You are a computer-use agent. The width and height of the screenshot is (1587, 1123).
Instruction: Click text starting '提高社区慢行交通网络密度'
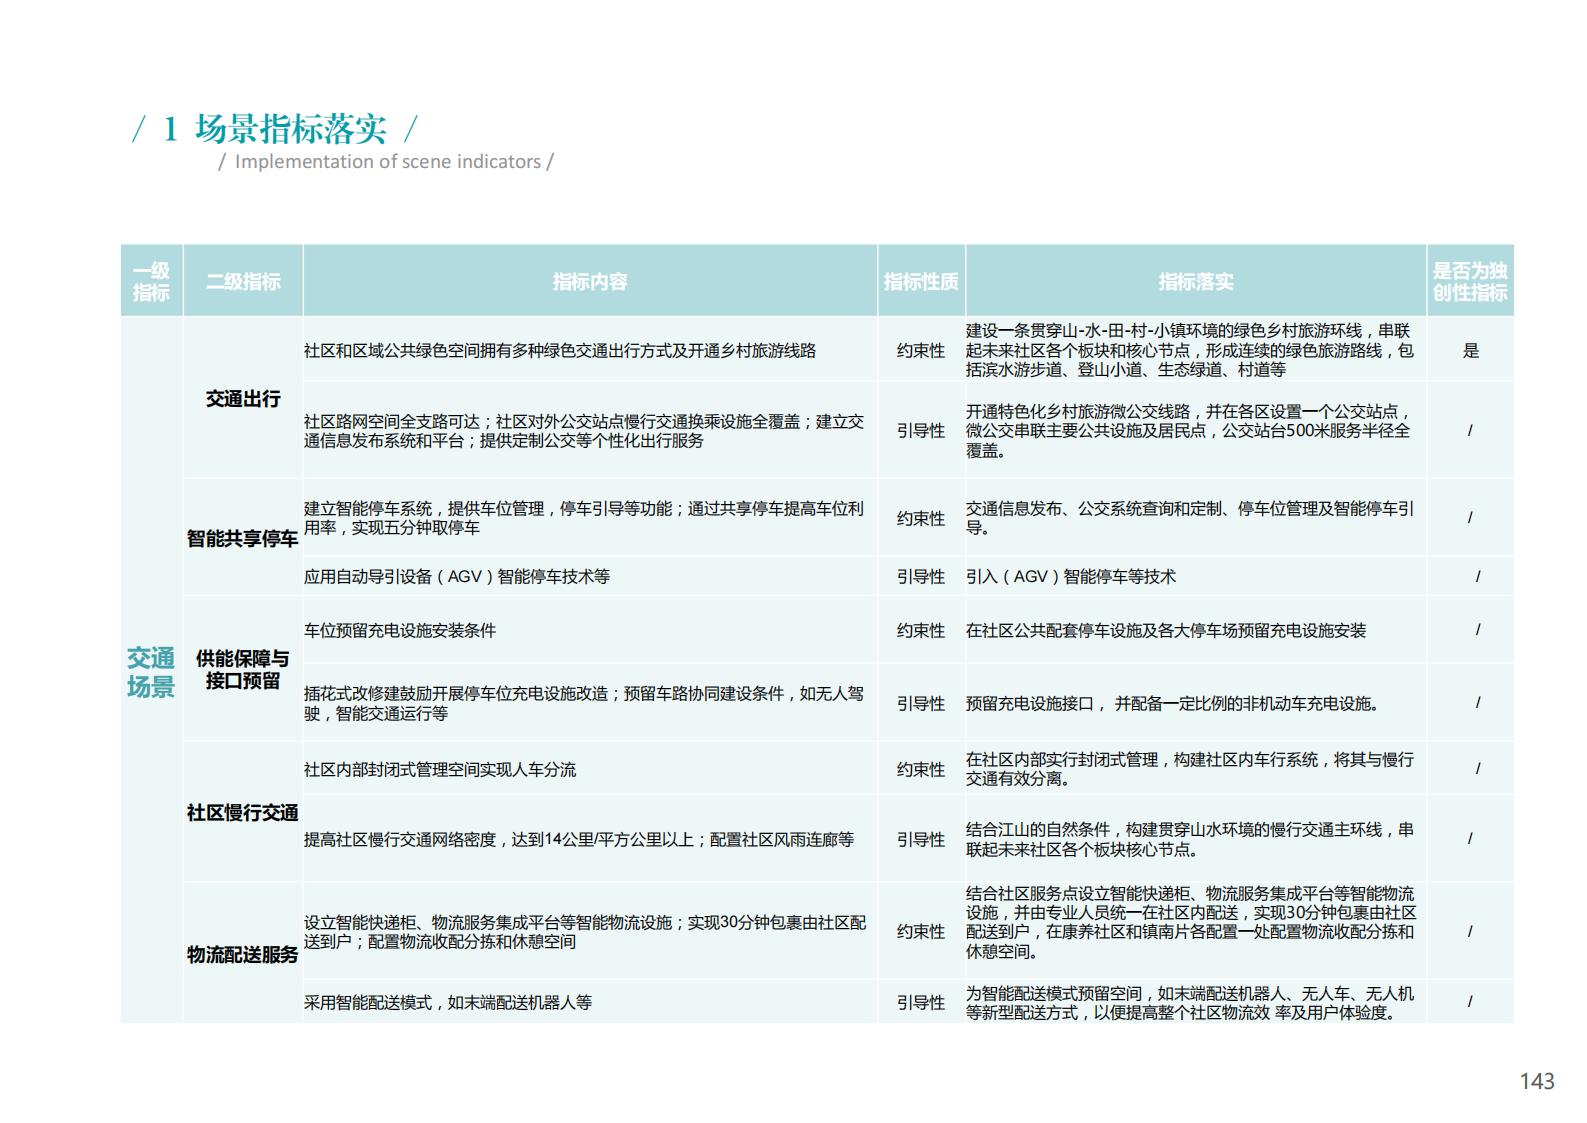(579, 840)
